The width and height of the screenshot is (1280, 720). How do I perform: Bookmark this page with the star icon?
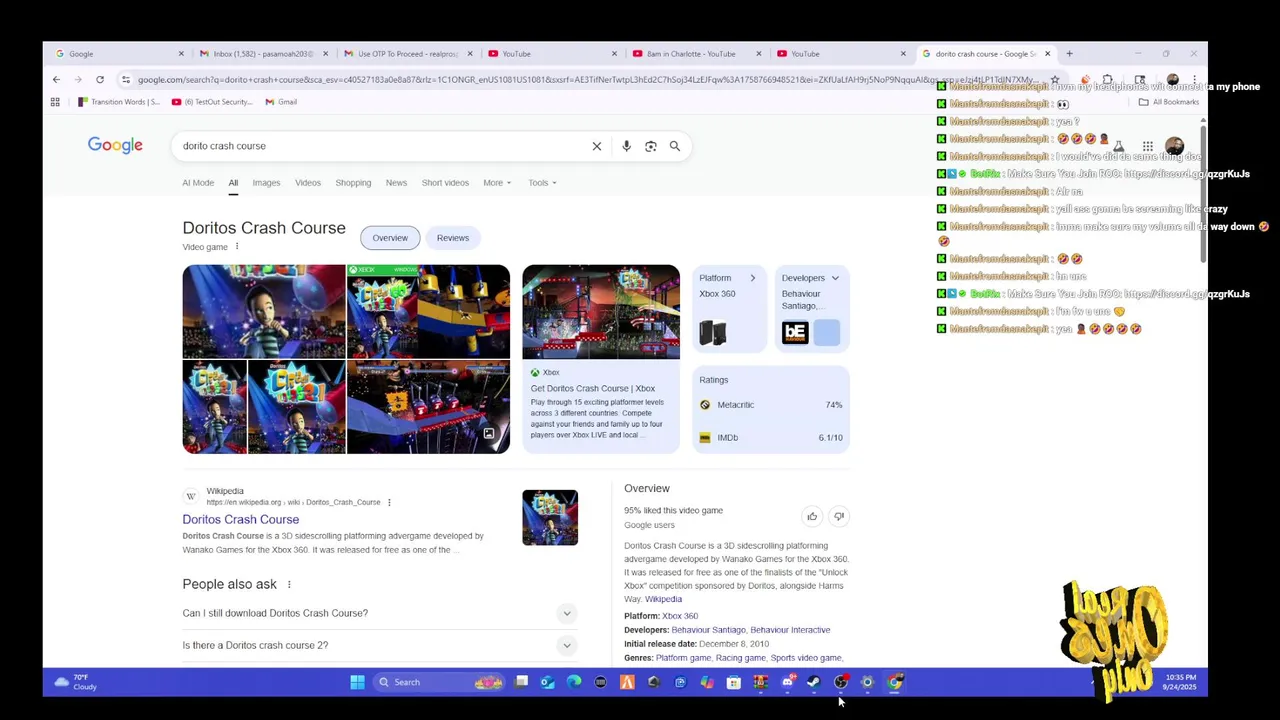tap(1055, 79)
